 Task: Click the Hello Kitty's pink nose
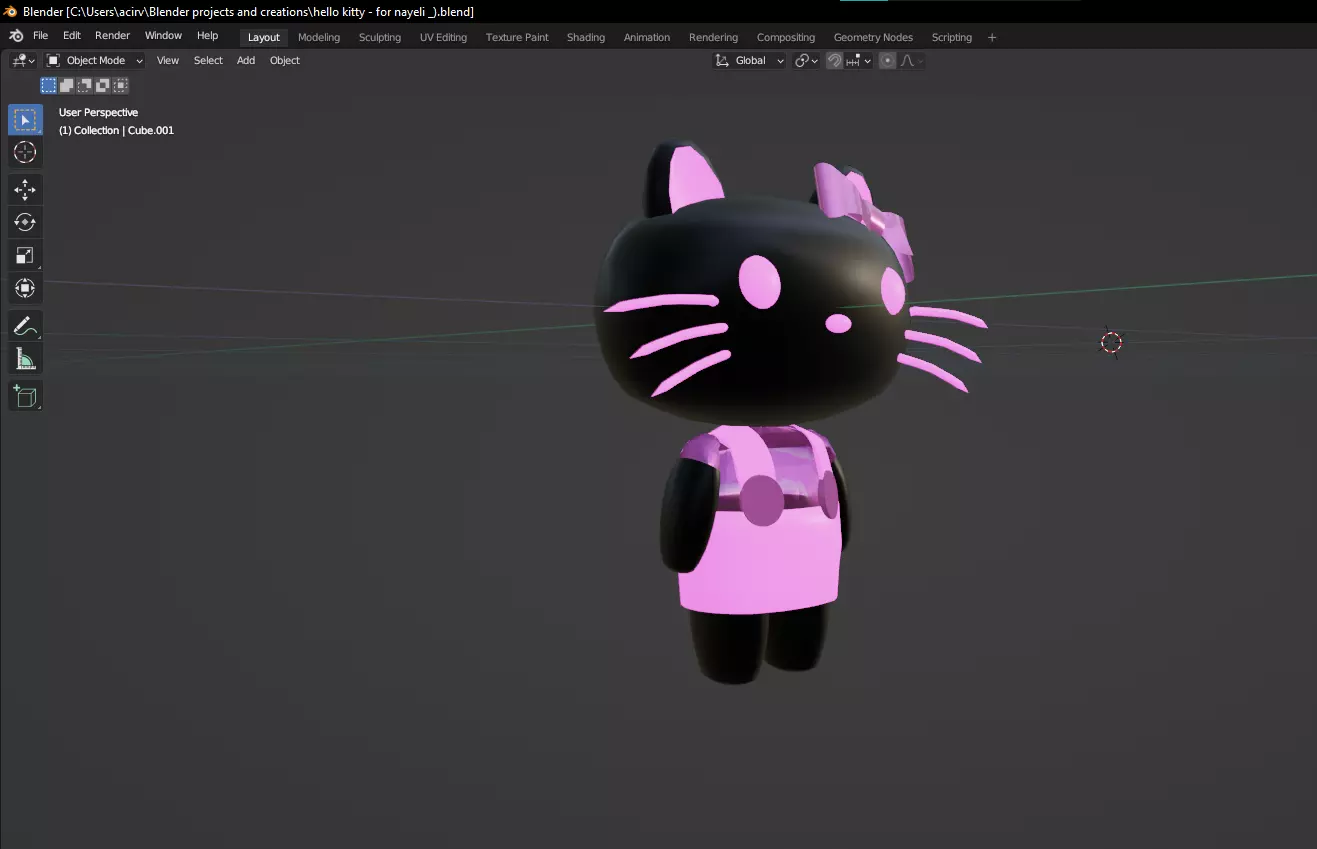pyautogui.click(x=838, y=323)
